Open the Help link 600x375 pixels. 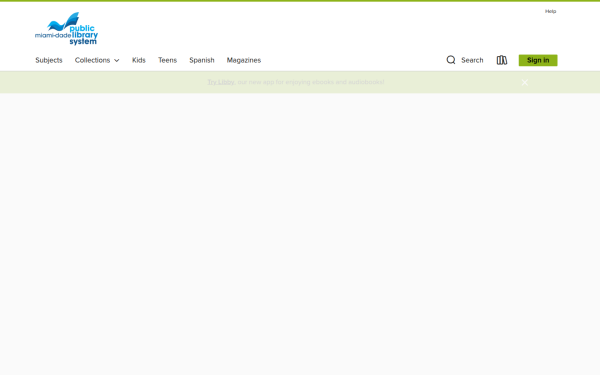point(550,11)
